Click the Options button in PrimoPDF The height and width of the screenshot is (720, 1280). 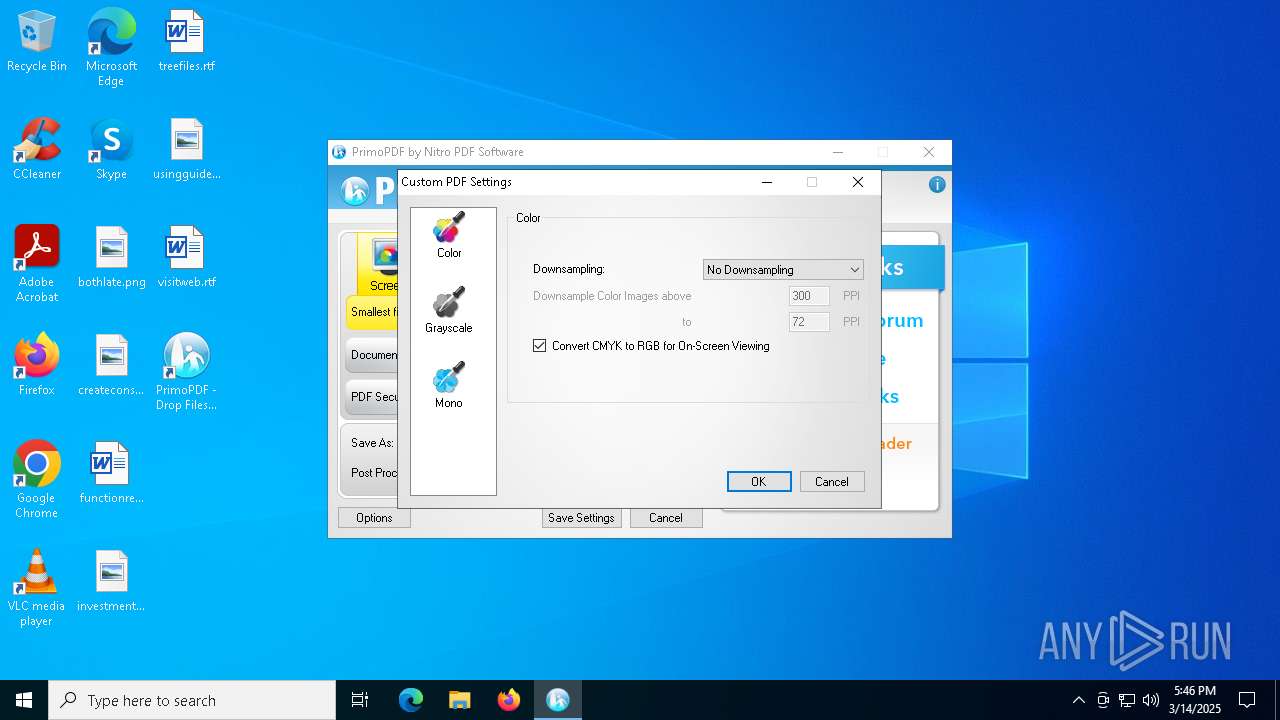(374, 518)
